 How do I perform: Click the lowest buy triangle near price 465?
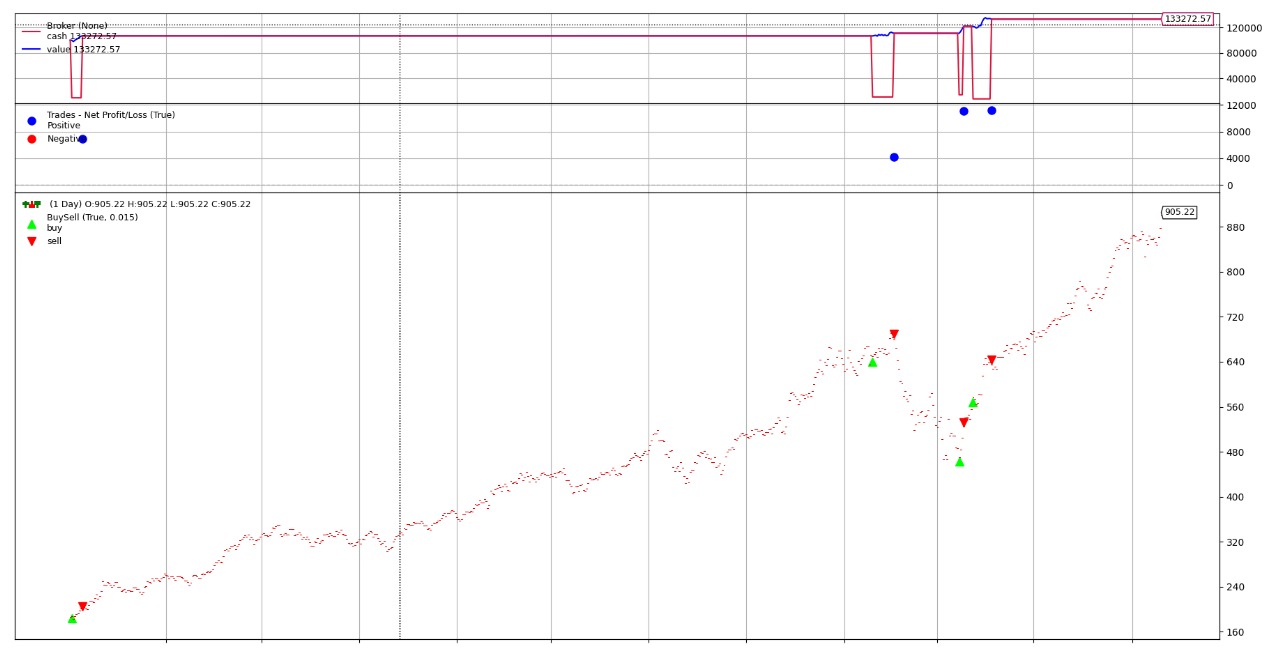(x=959, y=461)
